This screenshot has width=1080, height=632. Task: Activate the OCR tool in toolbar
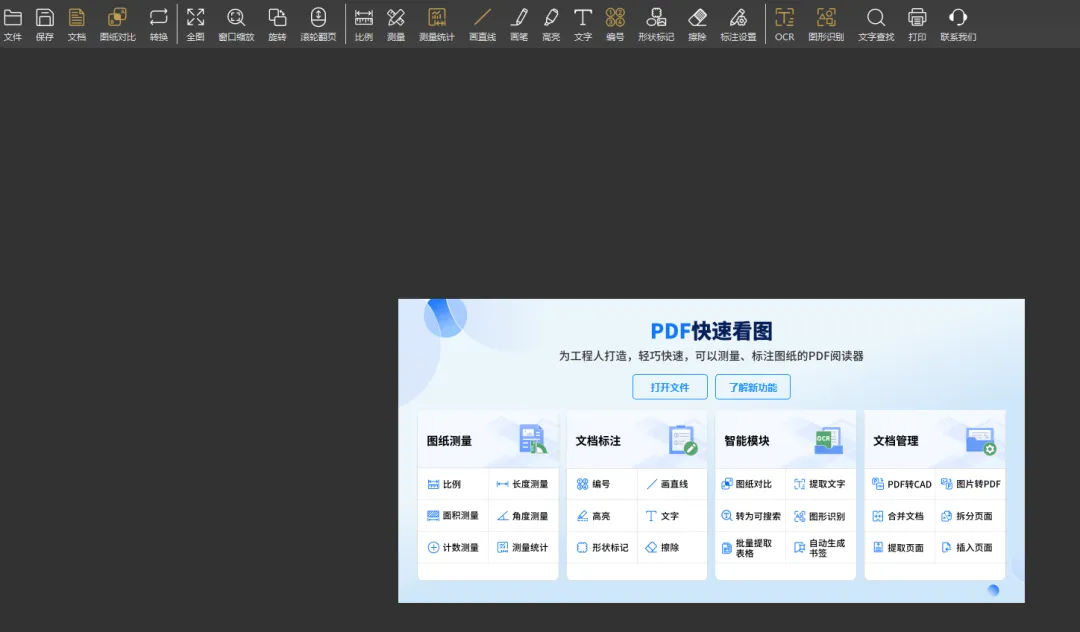click(x=785, y=24)
